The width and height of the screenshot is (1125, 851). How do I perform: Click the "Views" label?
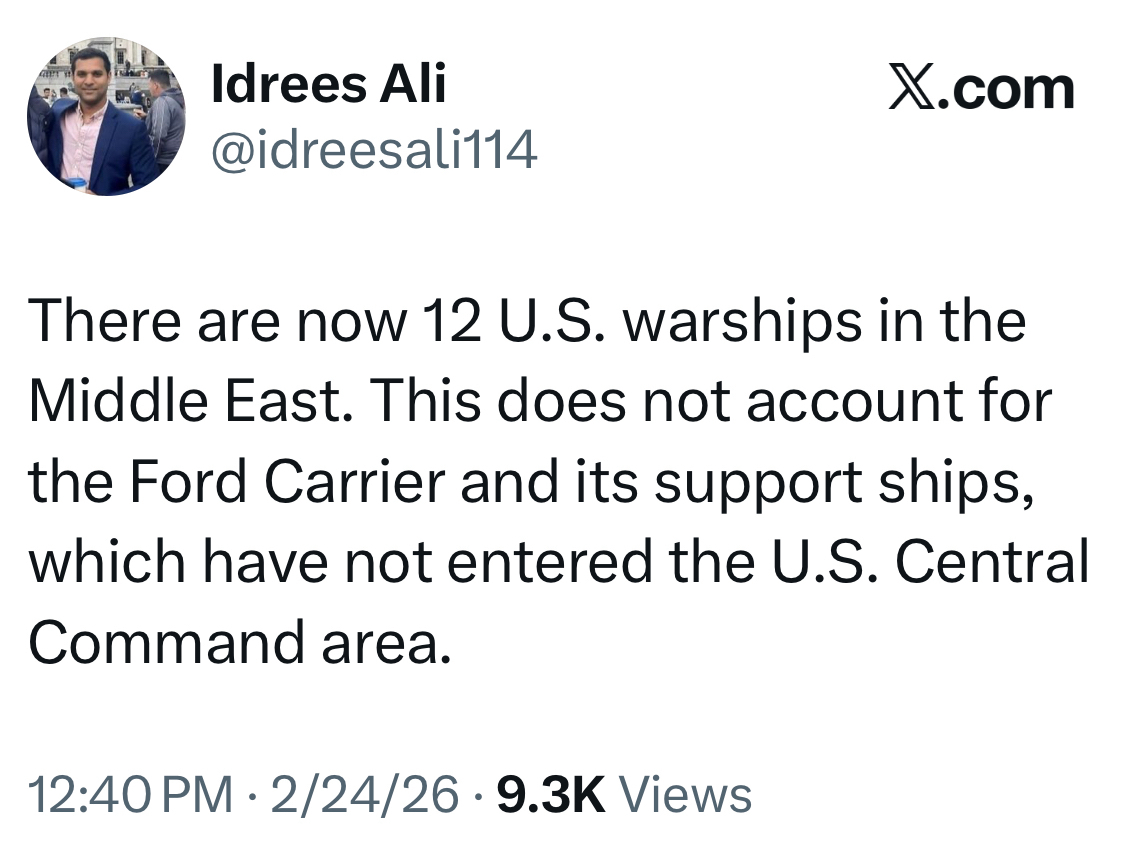coord(685,796)
